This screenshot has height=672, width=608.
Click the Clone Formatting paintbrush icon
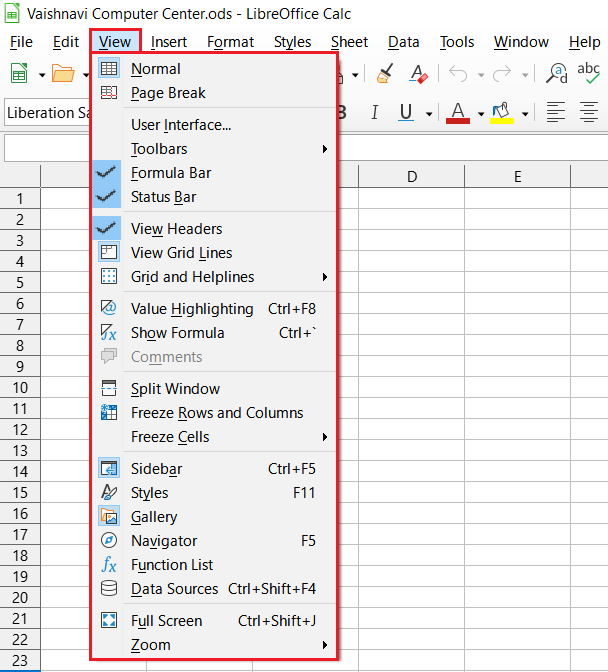point(385,74)
